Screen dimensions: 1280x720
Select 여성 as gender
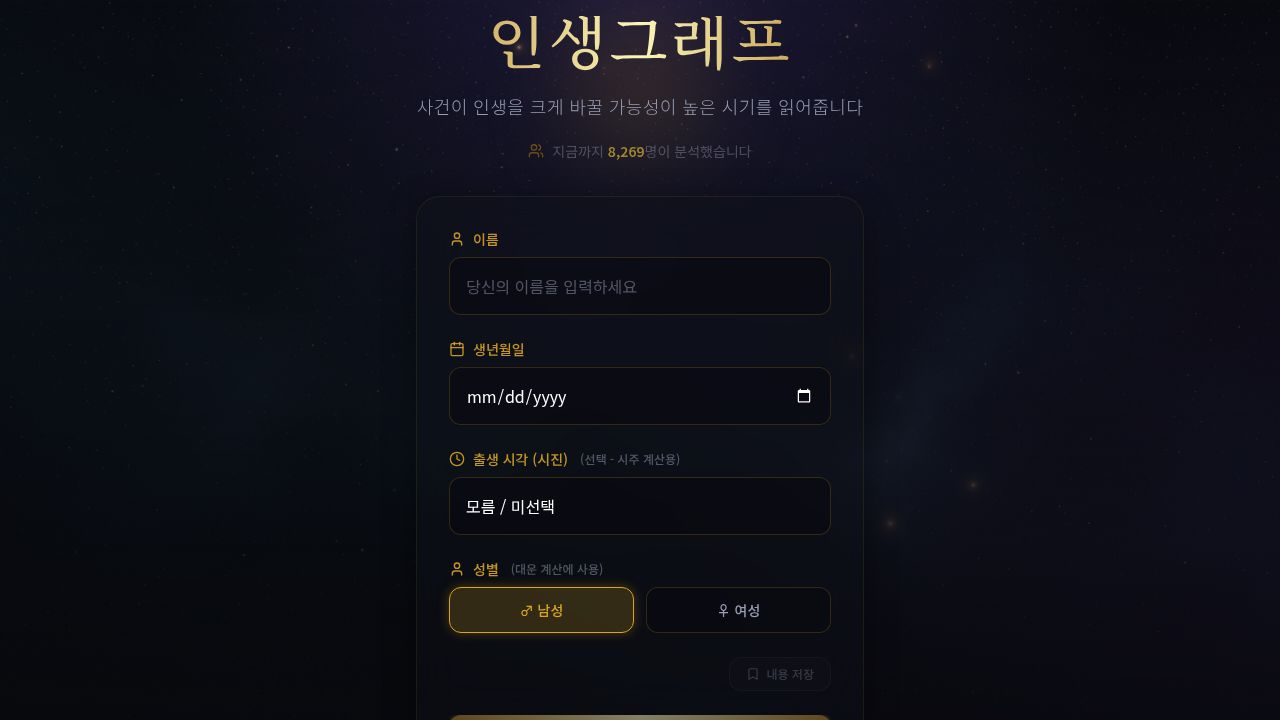(738, 610)
